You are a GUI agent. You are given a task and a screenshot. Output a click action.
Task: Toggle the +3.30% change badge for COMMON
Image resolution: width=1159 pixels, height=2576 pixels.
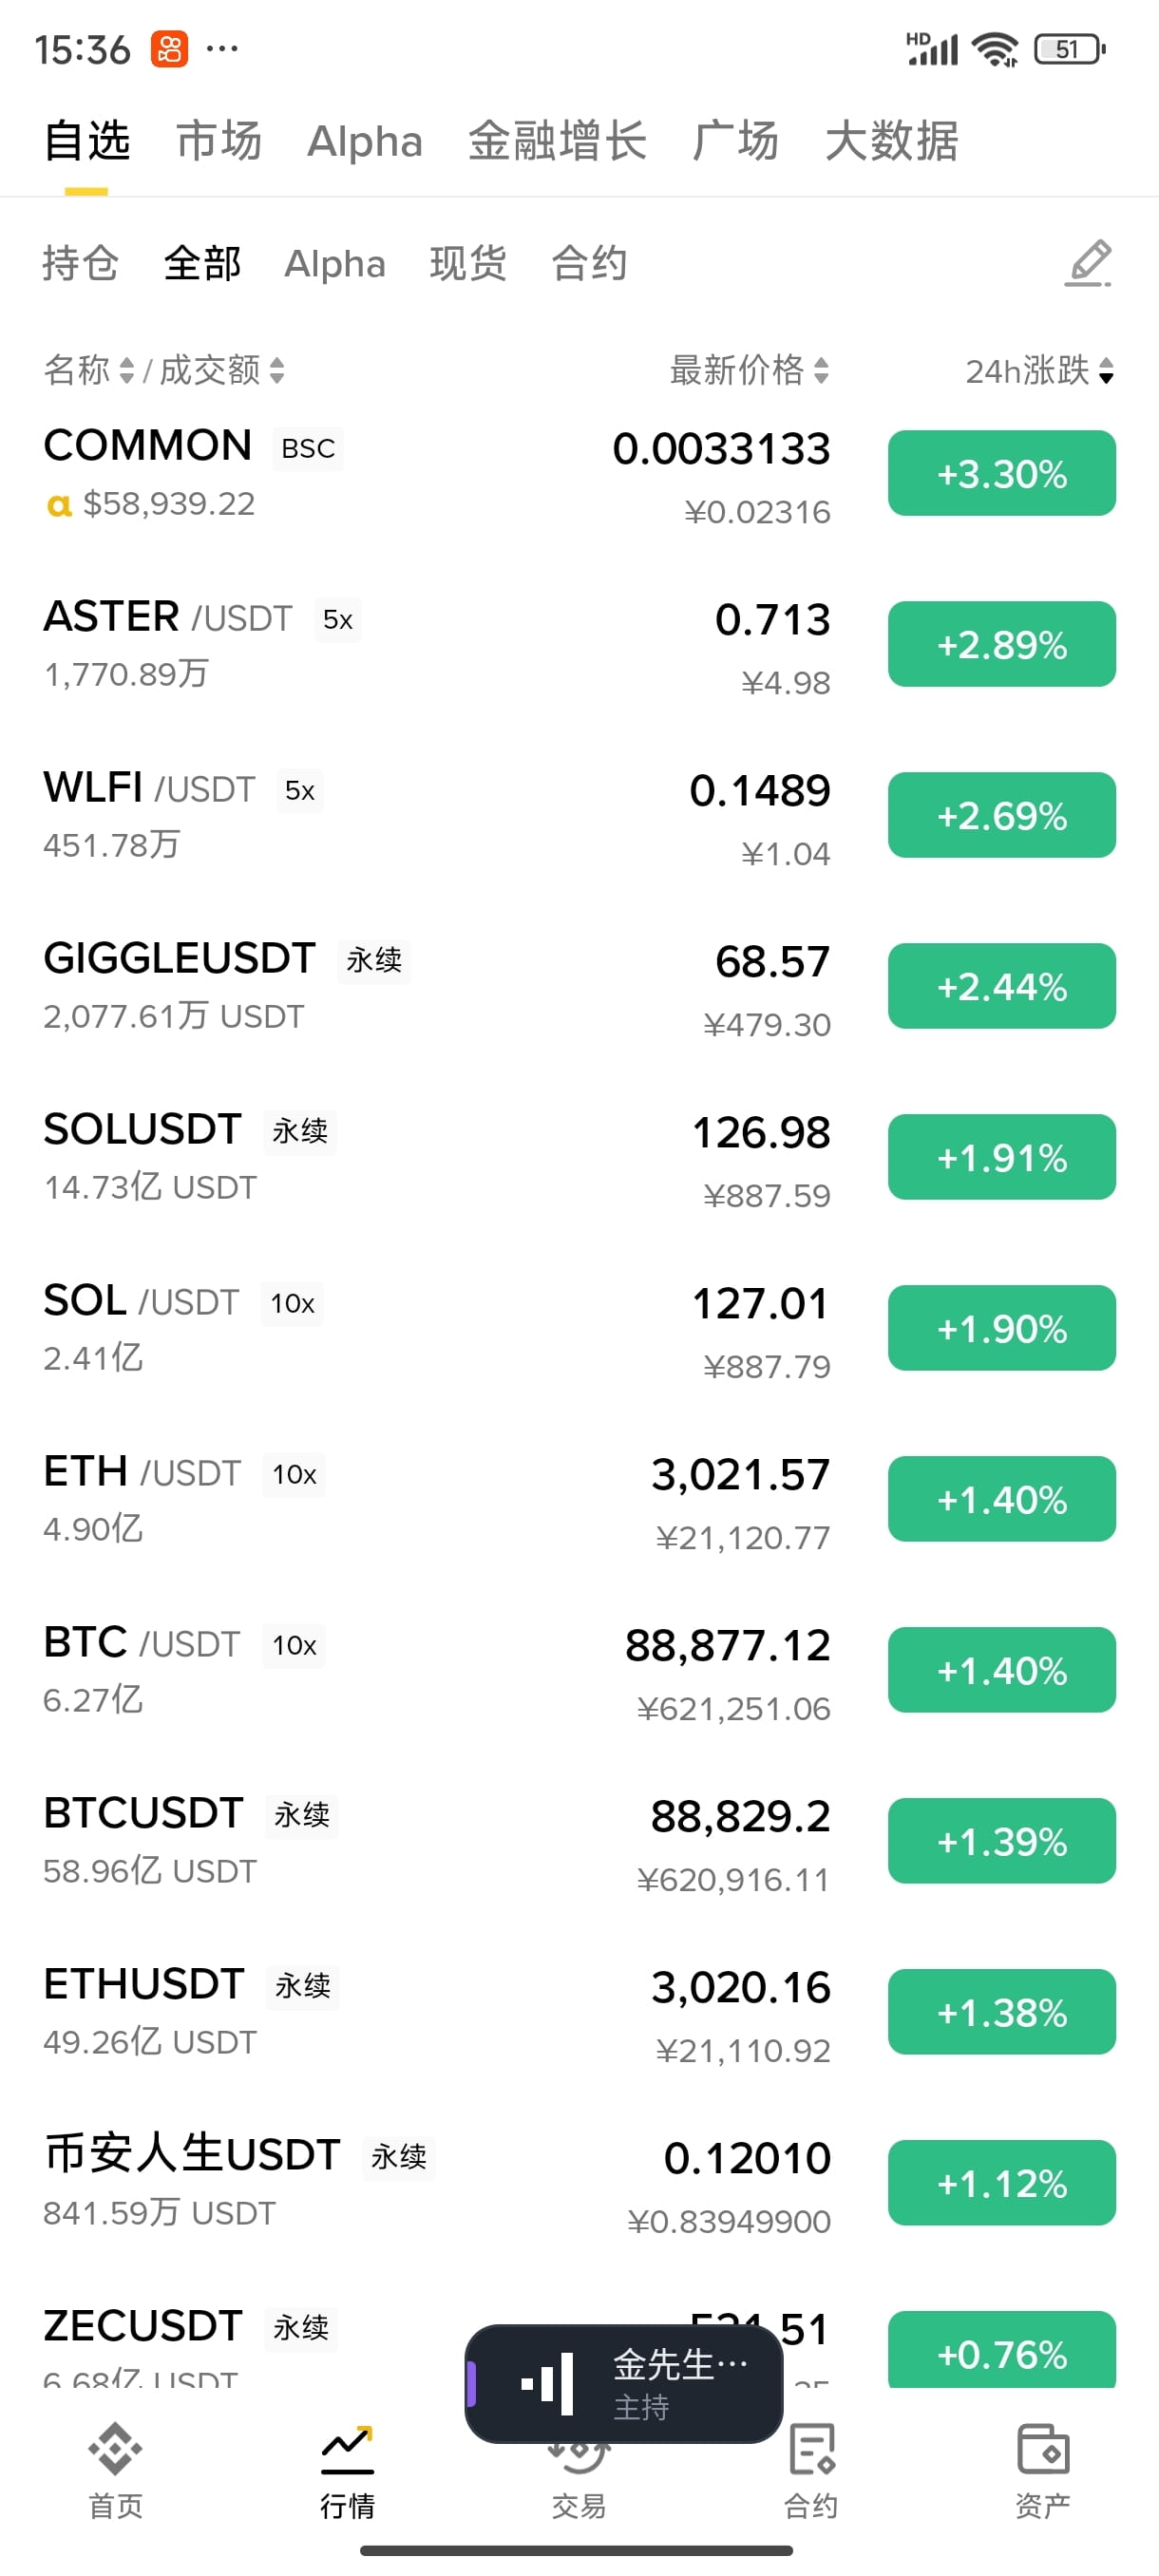[1001, 473]
